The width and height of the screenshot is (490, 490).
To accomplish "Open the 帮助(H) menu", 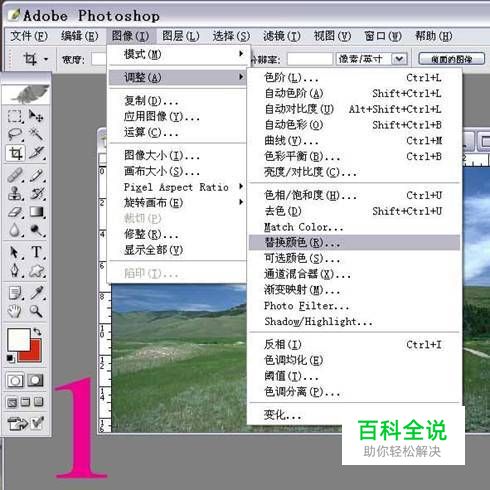I will coord(433,36).
